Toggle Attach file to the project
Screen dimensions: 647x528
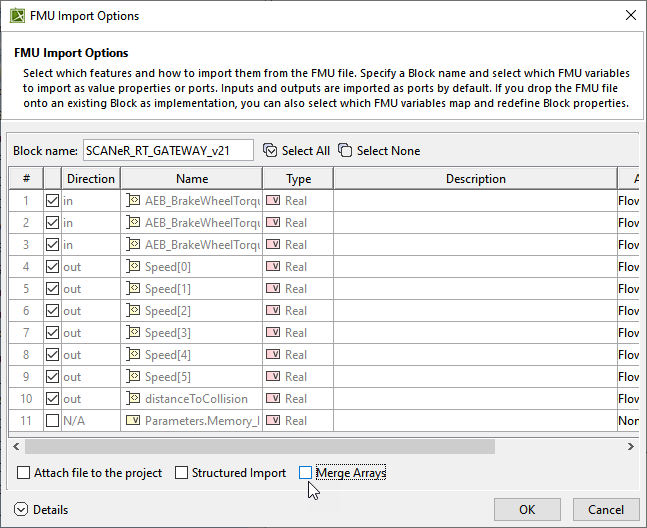pyautogui.click(x=24, y=473)
